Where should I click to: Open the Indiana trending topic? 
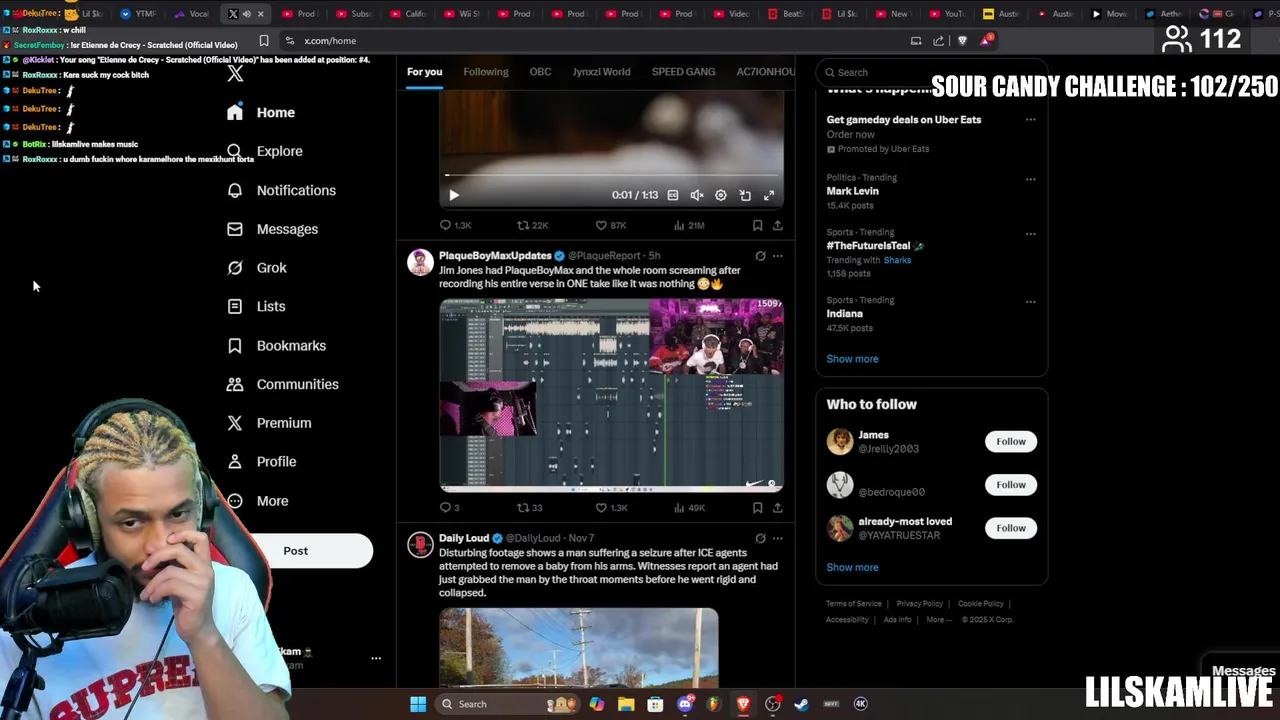[x=844, y=314]
